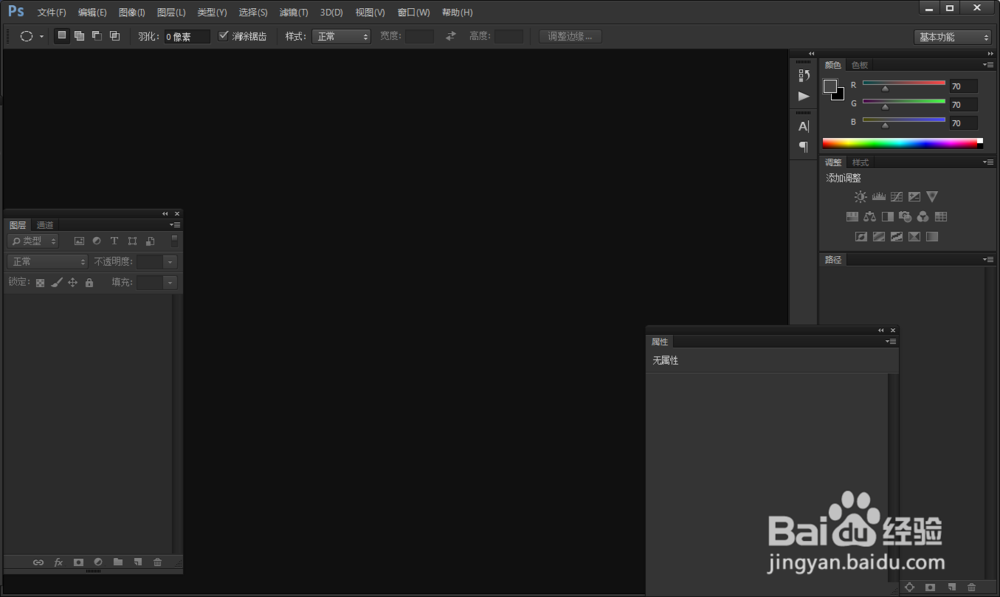Open tool preset picker arrow beside marquee
1000x597 pixels.
pos(41,36)
